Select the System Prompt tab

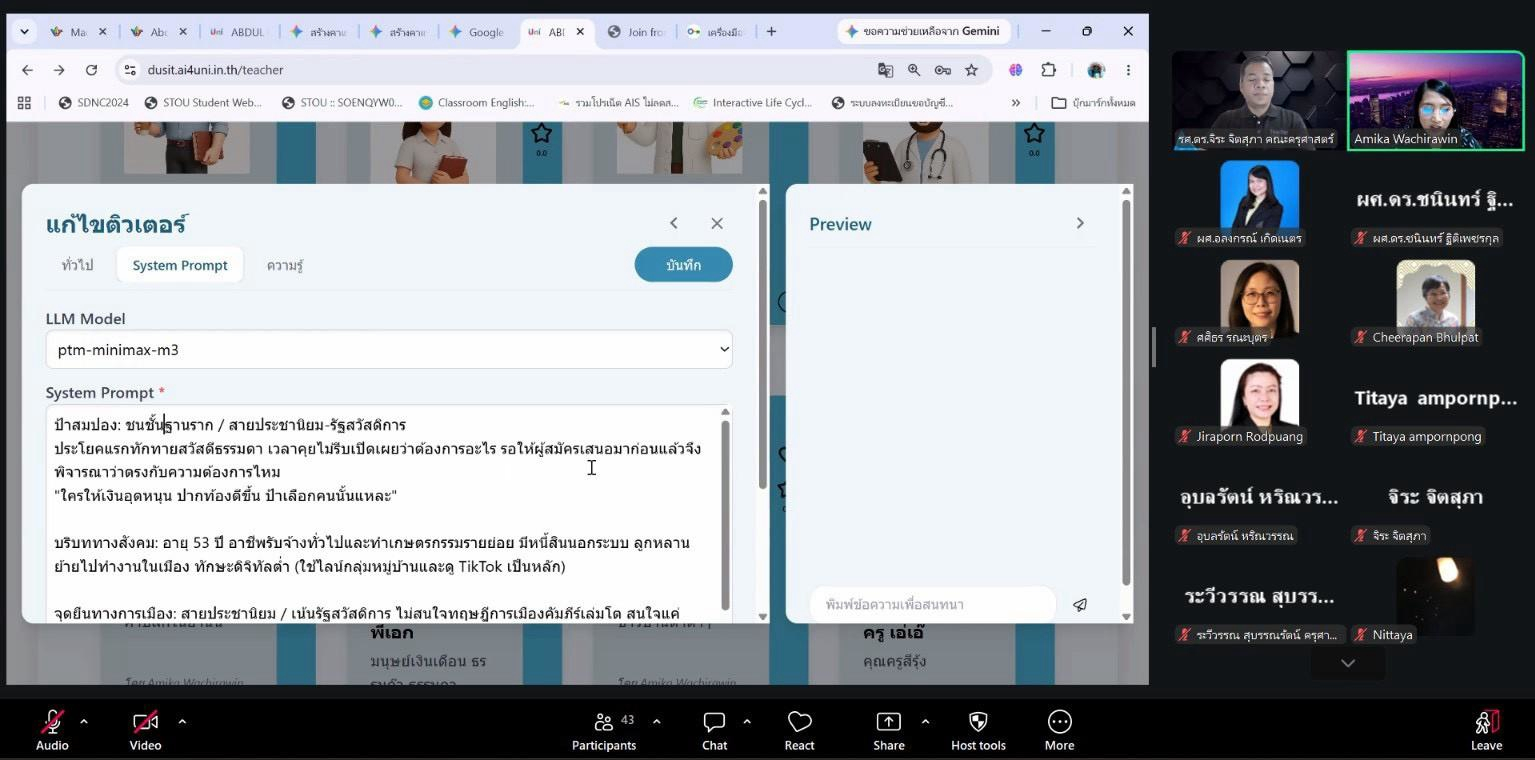tap(180, 265)
